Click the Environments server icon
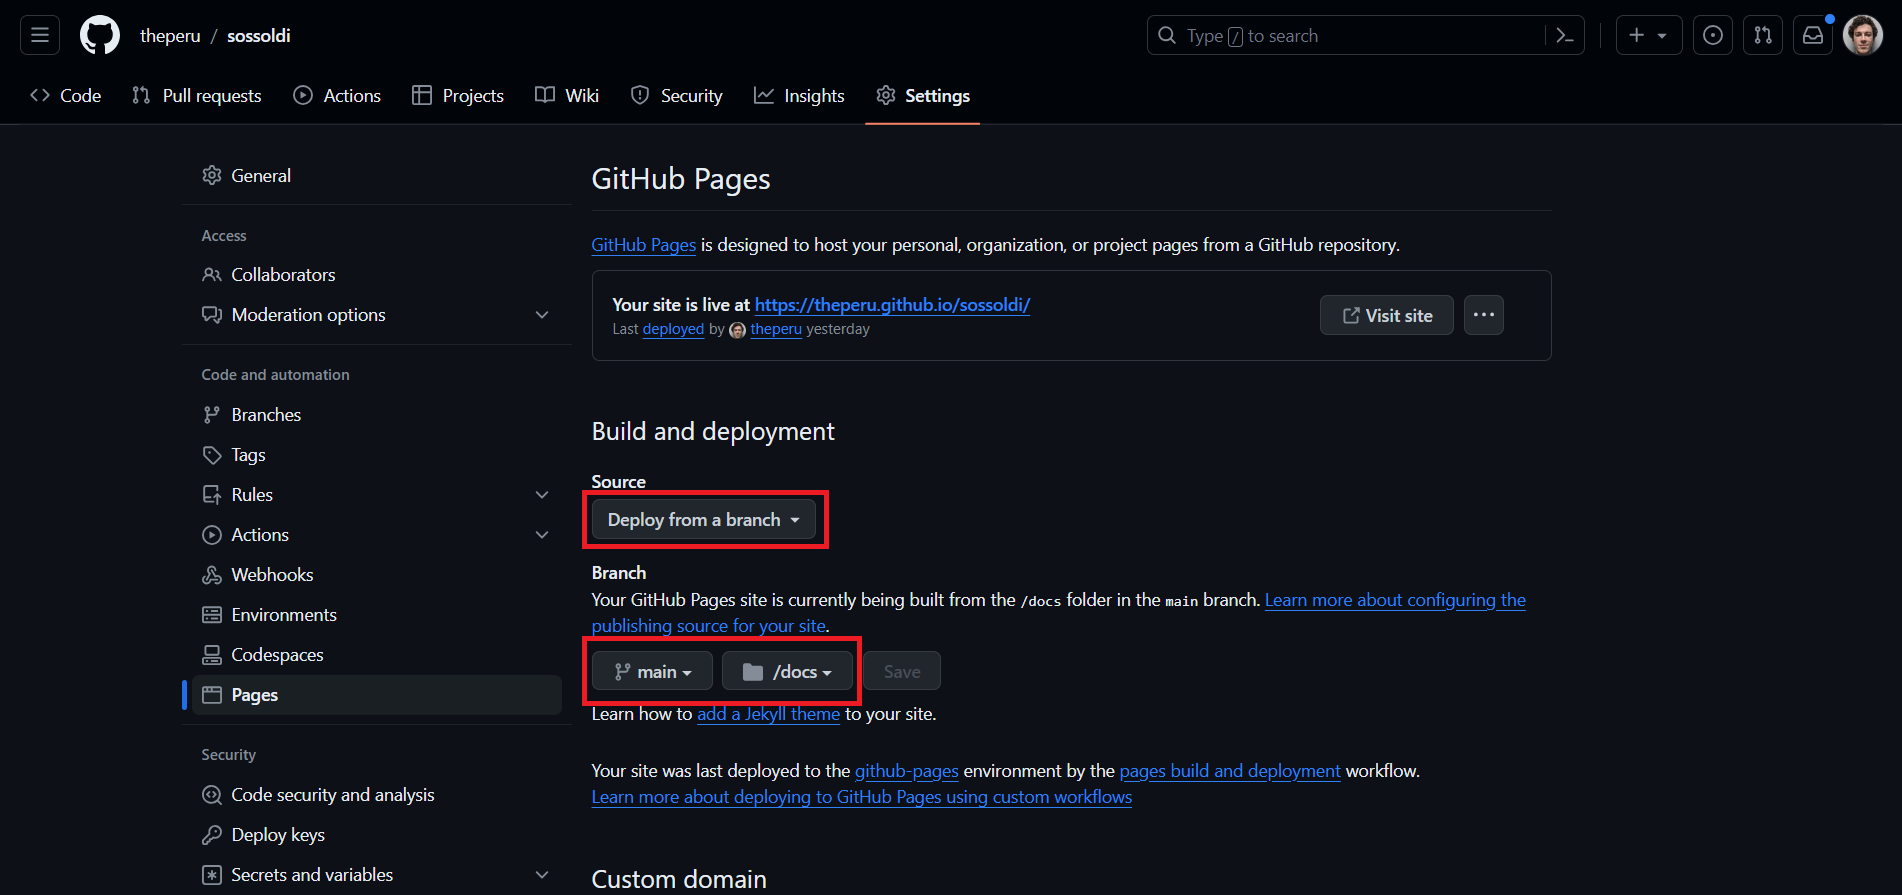The height and width of the screenshot is (895, 1902). (x=212, y=614)
